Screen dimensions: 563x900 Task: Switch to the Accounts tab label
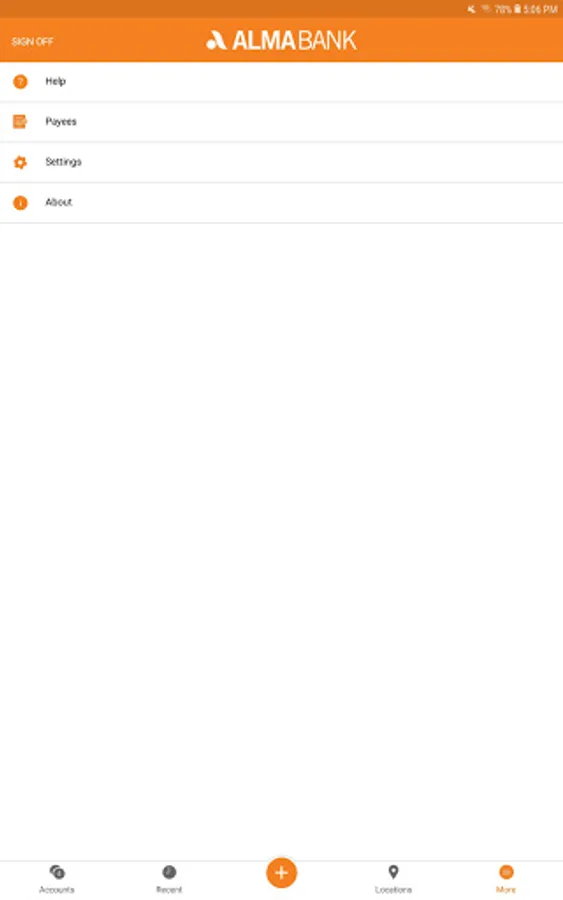point(57,890)
